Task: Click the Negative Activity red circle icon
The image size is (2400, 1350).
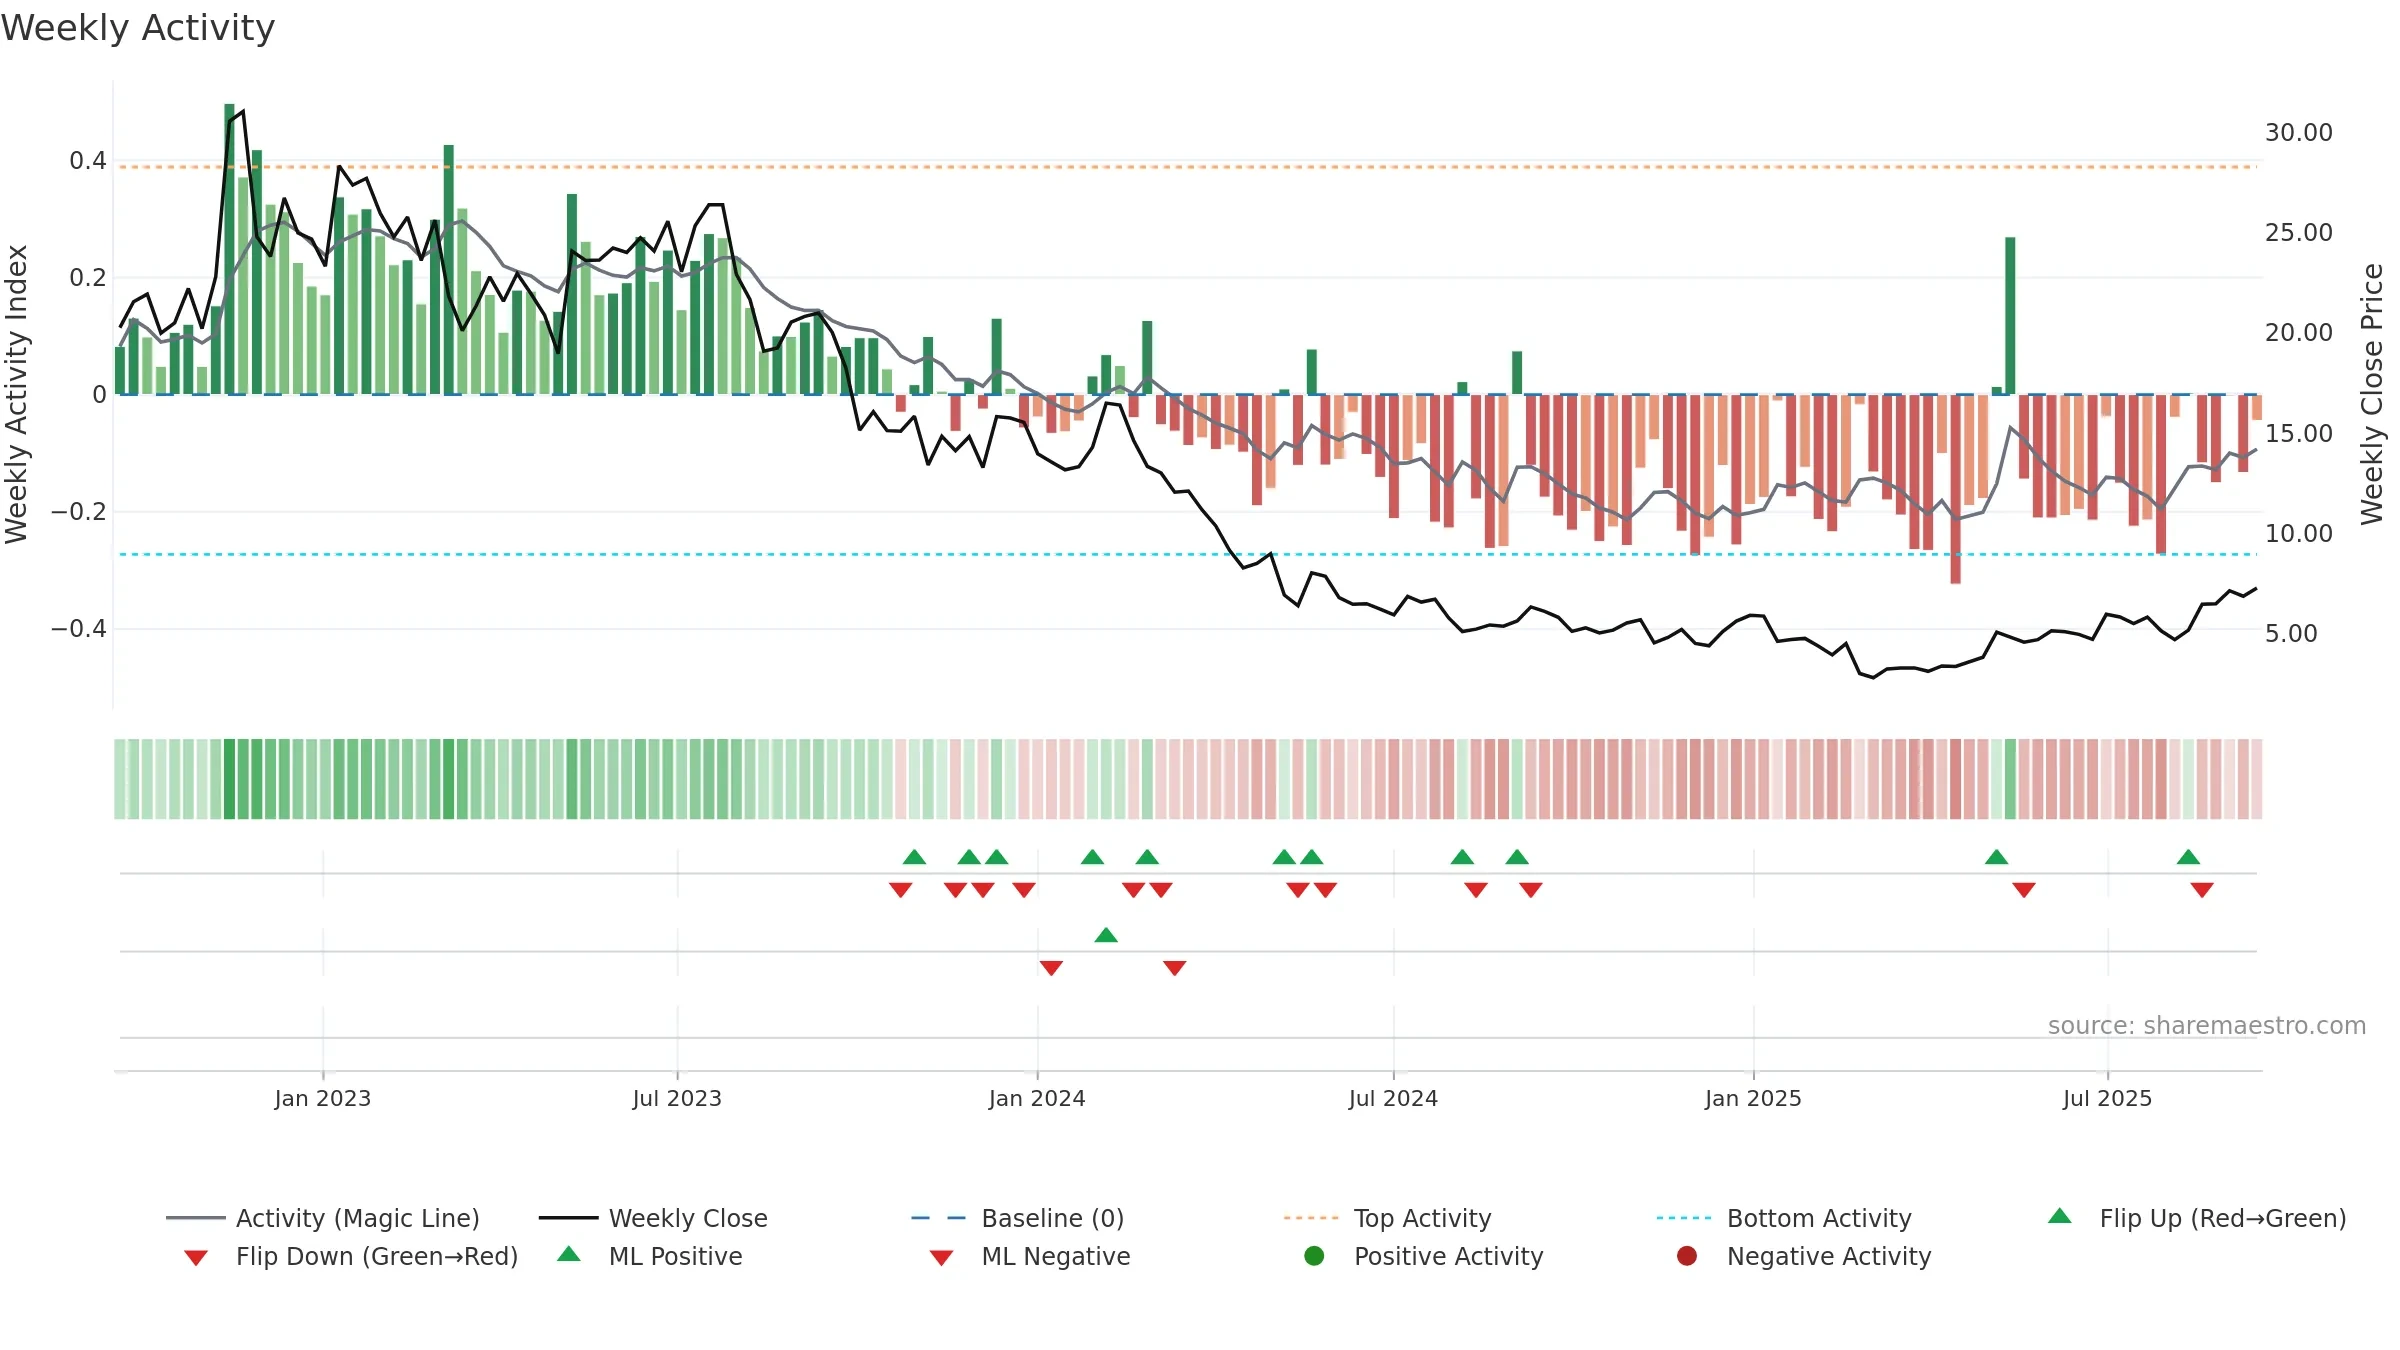Action: (x=1687, y=1256)
